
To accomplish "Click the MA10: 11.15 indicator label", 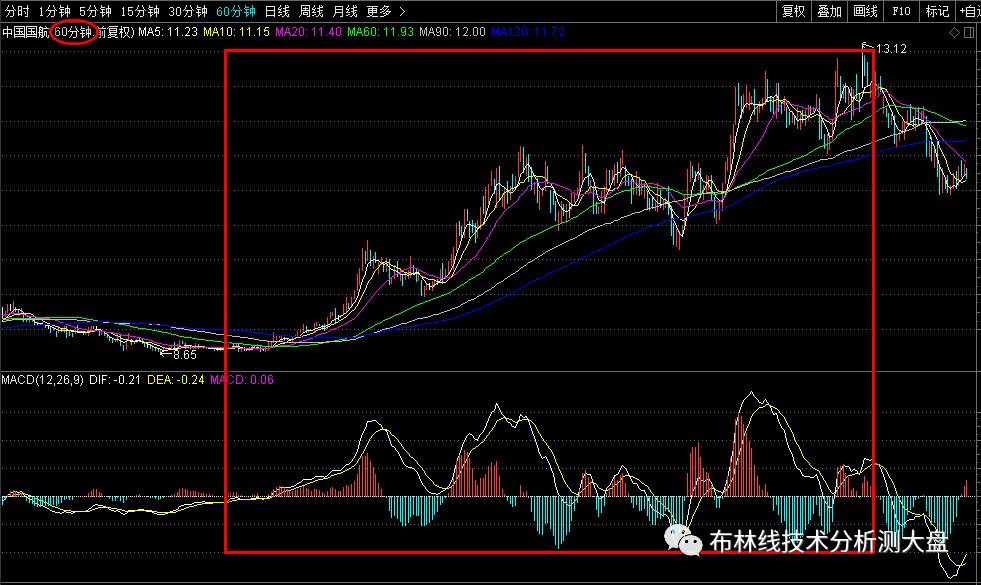I will 236,32.
